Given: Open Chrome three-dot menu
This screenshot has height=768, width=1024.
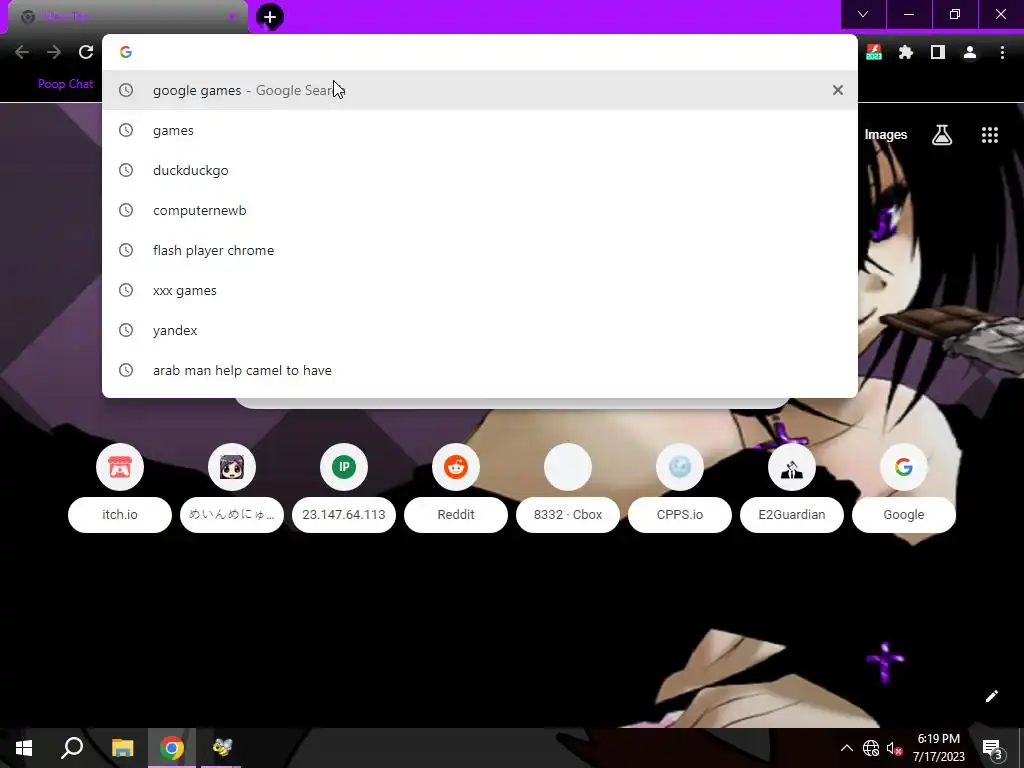Looking at the screenshot, I should click(1002, 52).
